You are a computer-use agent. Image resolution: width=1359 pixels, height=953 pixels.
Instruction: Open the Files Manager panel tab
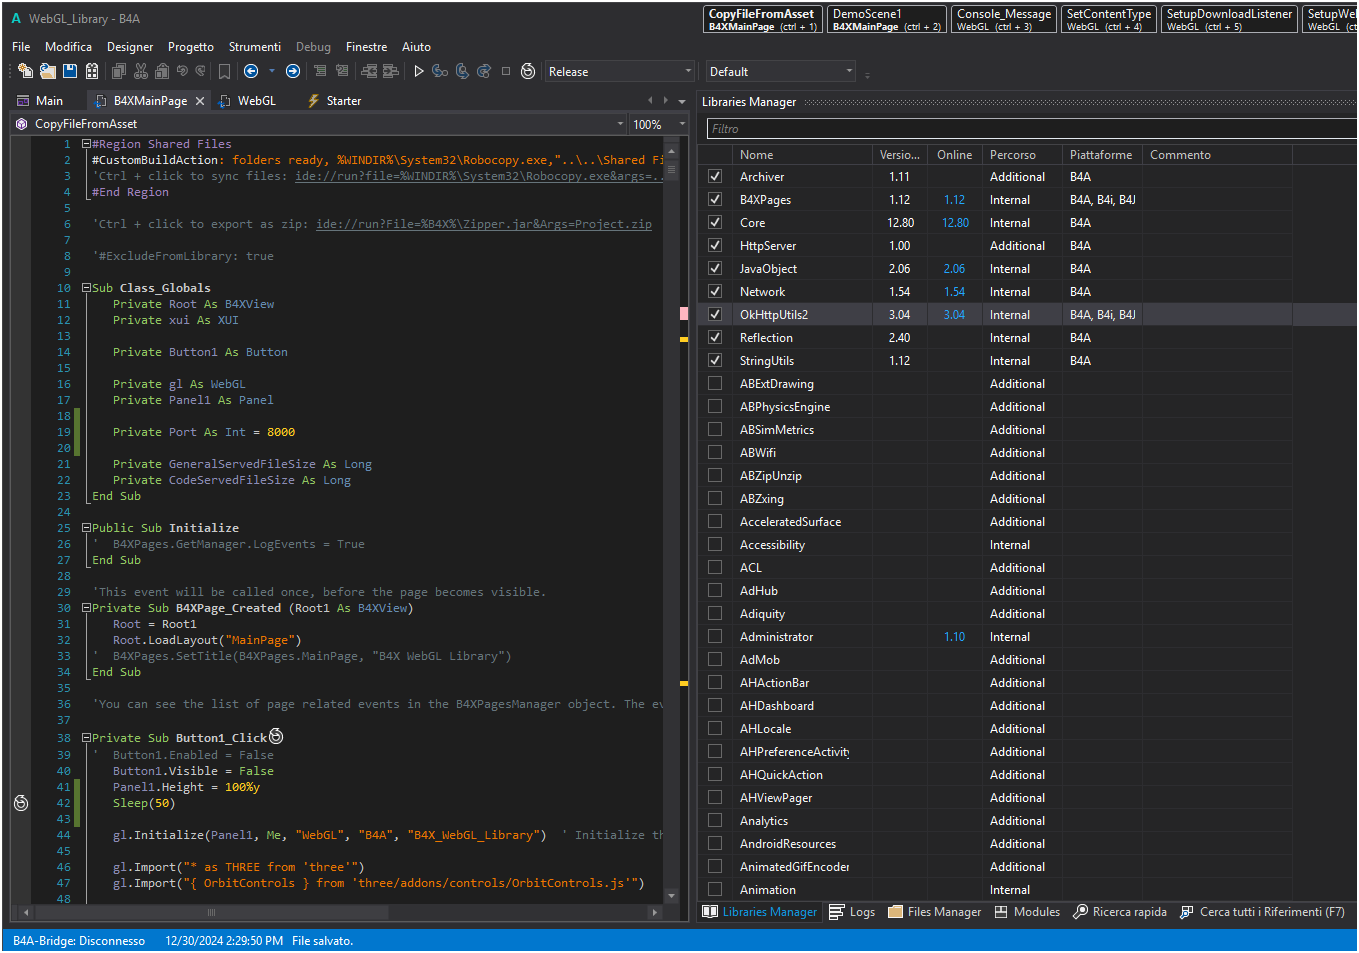click(x=934, y=912)
